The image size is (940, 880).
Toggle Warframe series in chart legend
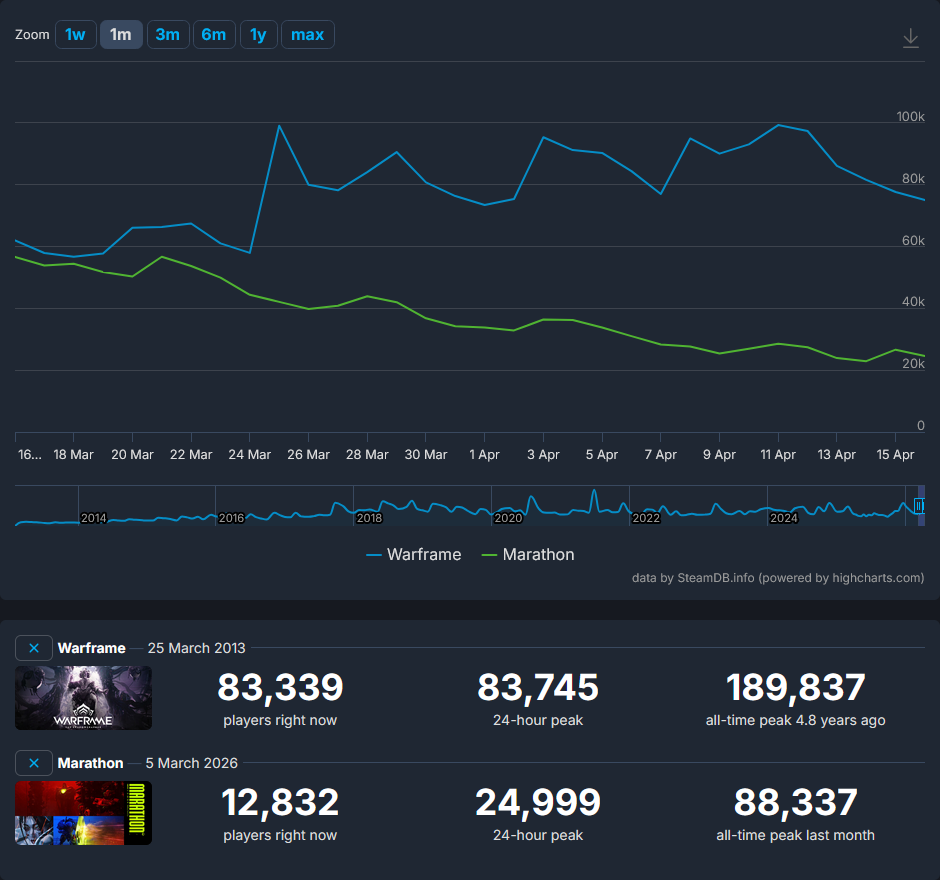tap(414, 554)
